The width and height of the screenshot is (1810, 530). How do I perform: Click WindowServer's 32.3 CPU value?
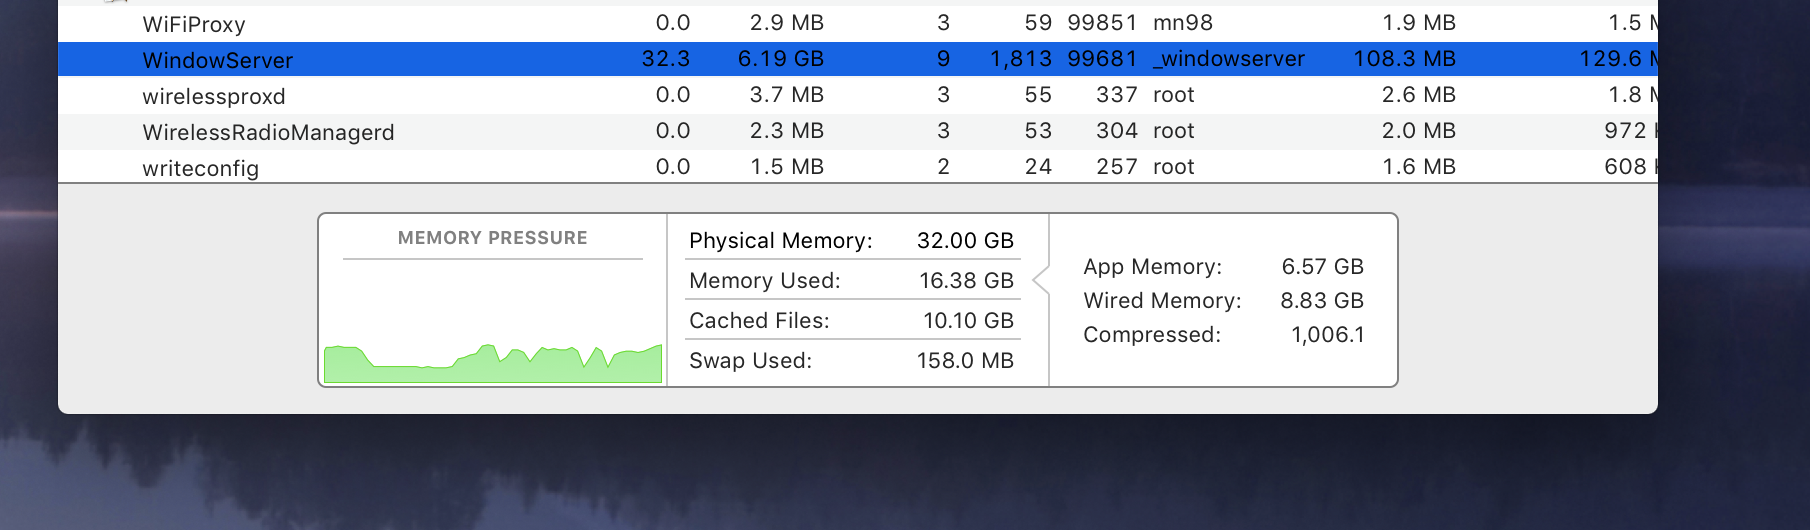[x=666, y=59]
